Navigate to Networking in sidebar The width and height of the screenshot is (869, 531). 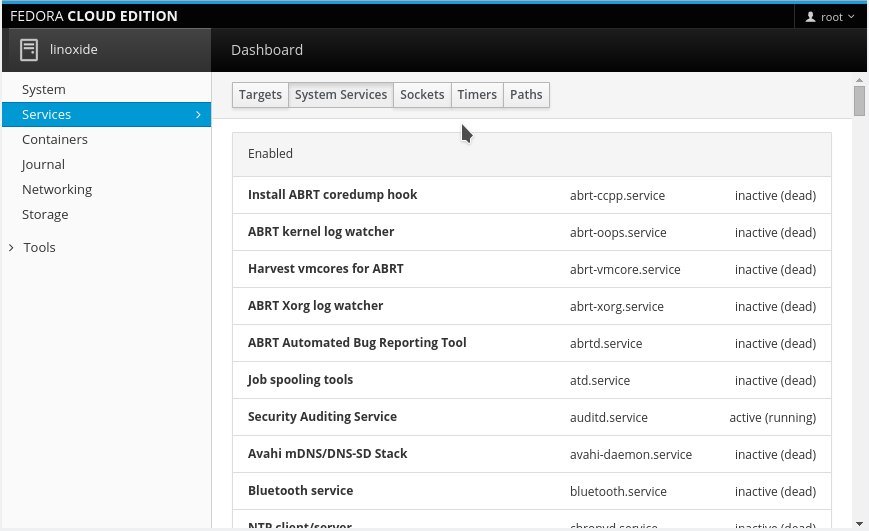[x=57, y=190]
